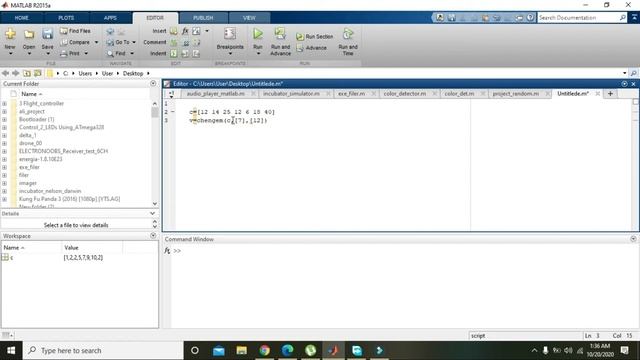Open the Find dropdown arrow
Screen dimensions: 640x360
132,53
